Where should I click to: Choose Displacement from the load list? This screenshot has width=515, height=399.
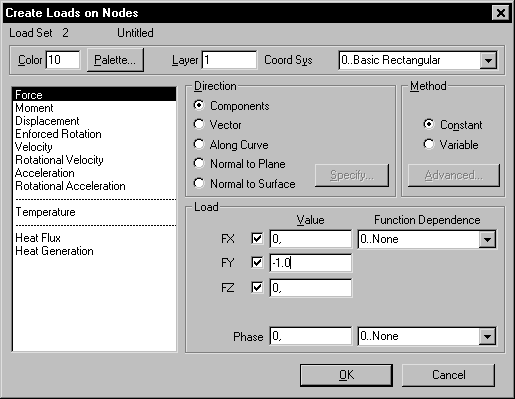tap(47, 121)
